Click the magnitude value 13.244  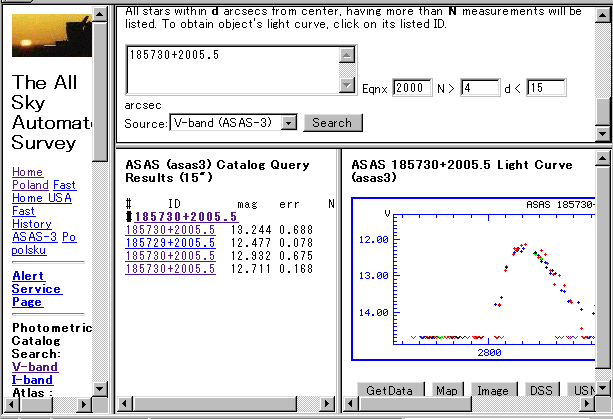(x=251, y=230)
